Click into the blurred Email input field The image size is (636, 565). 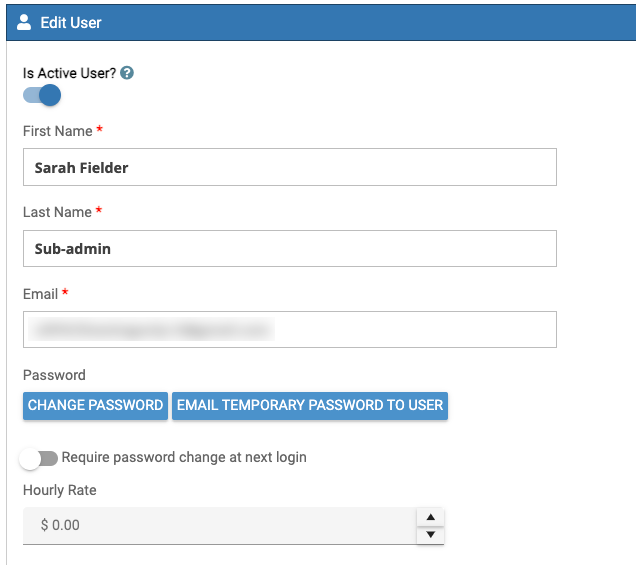(x=289, y=329)
